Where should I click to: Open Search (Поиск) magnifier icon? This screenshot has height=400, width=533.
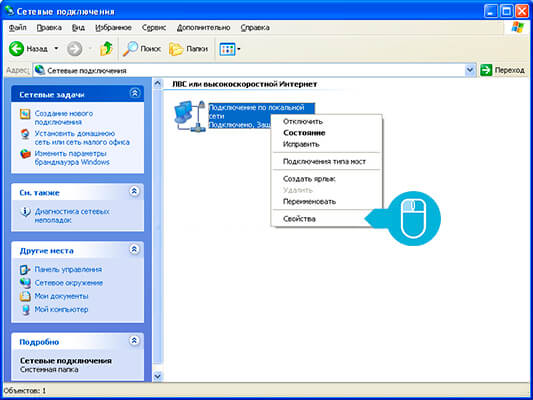coord(130,49)
